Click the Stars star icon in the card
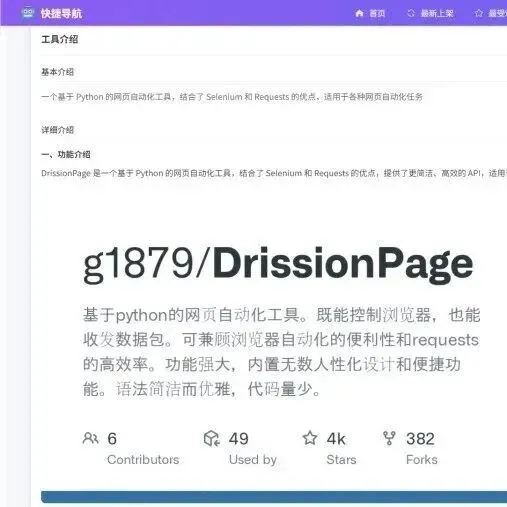This screenshot has height=507, width=507. [x=310, y=438]
